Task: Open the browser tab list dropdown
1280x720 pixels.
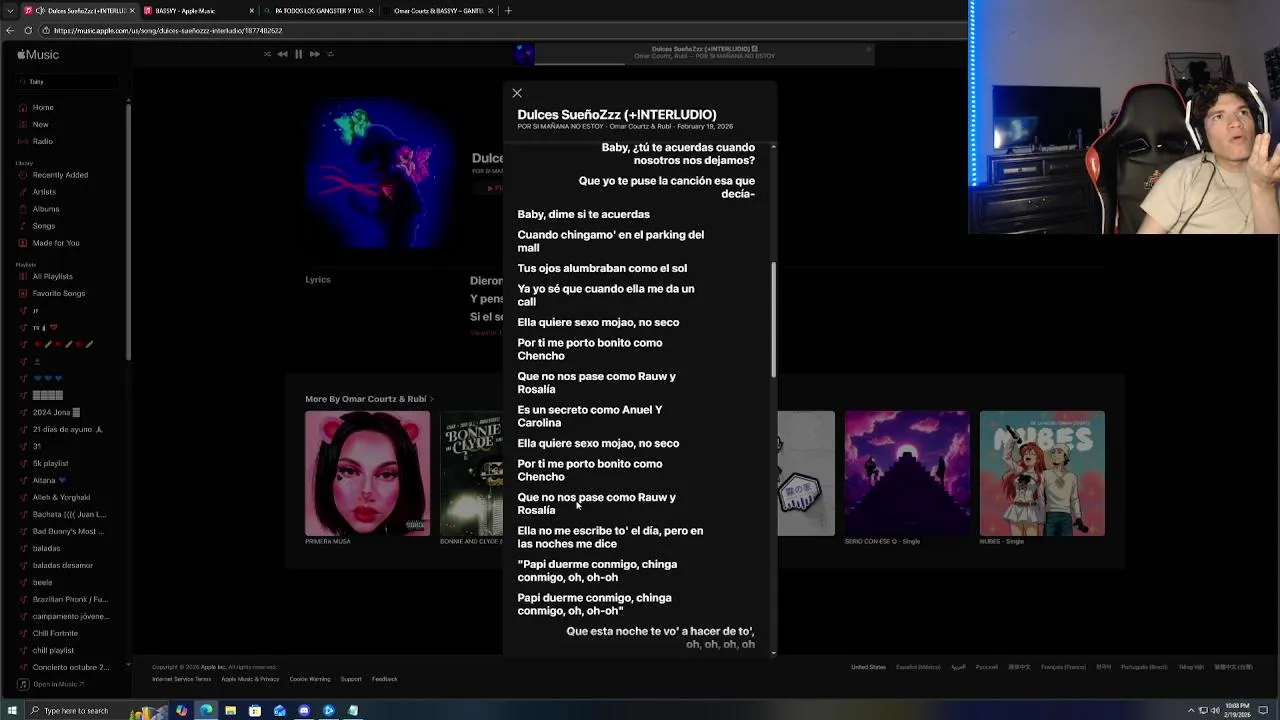Action: (x=9, y=11)
